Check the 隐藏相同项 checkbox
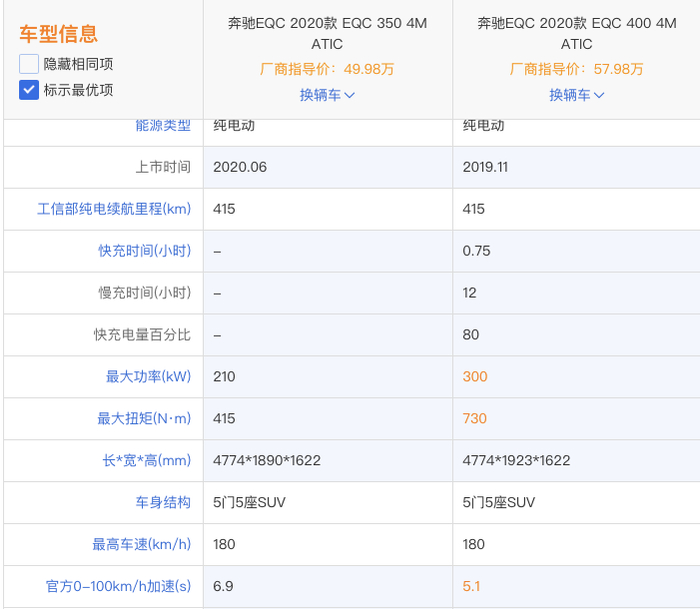This screenshot has width=700, height=609. (x=29, y=64)
